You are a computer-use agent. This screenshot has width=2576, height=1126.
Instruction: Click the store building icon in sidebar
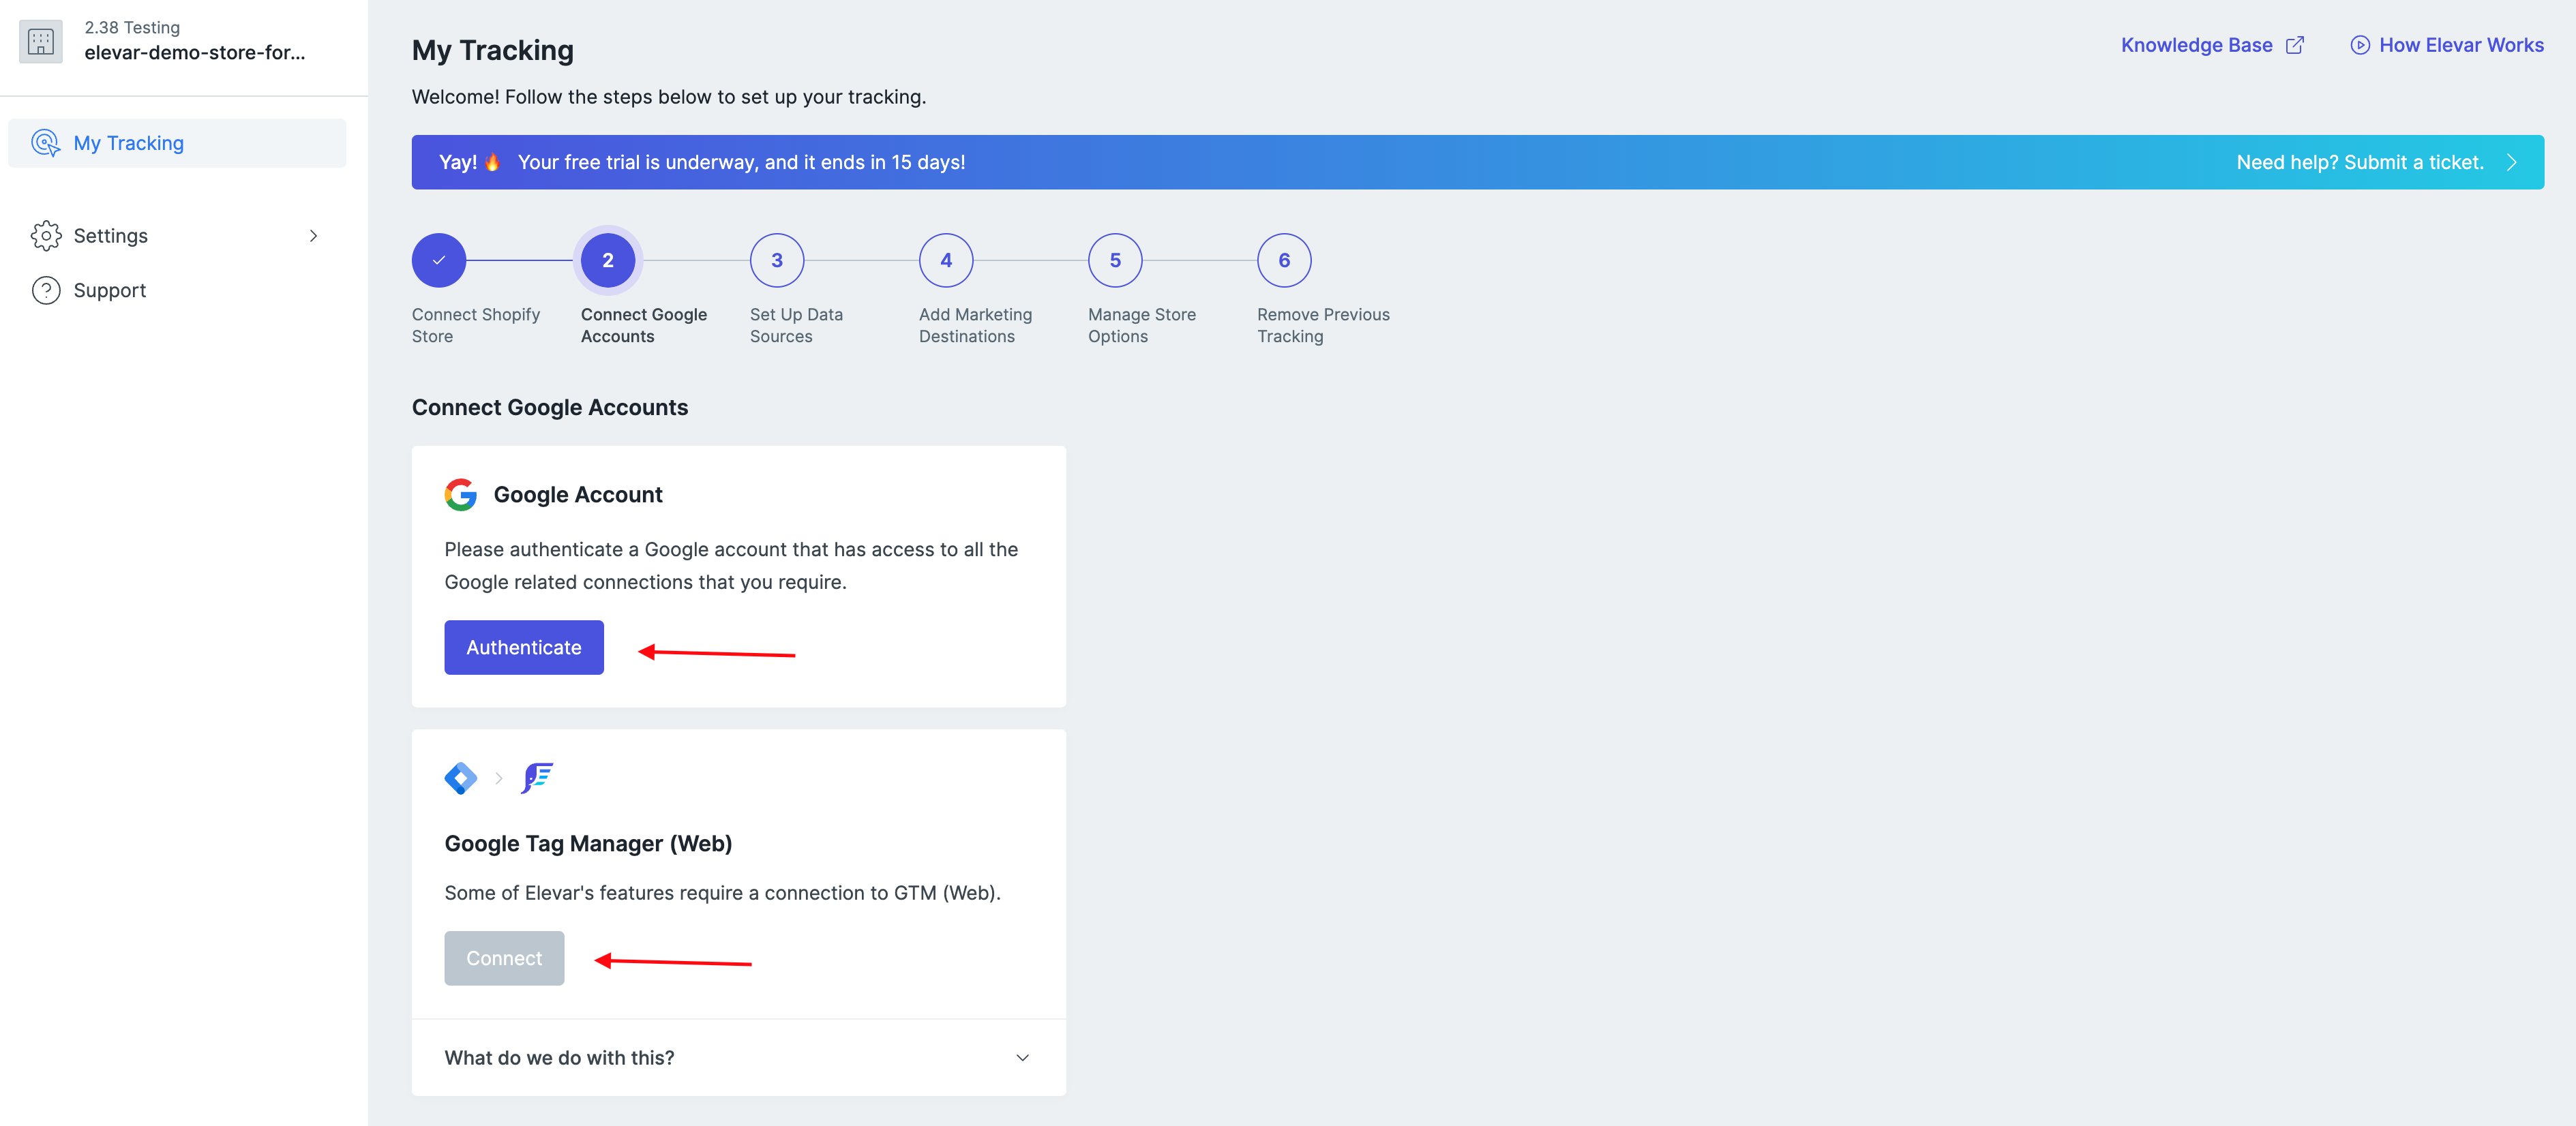coord(41,41)
